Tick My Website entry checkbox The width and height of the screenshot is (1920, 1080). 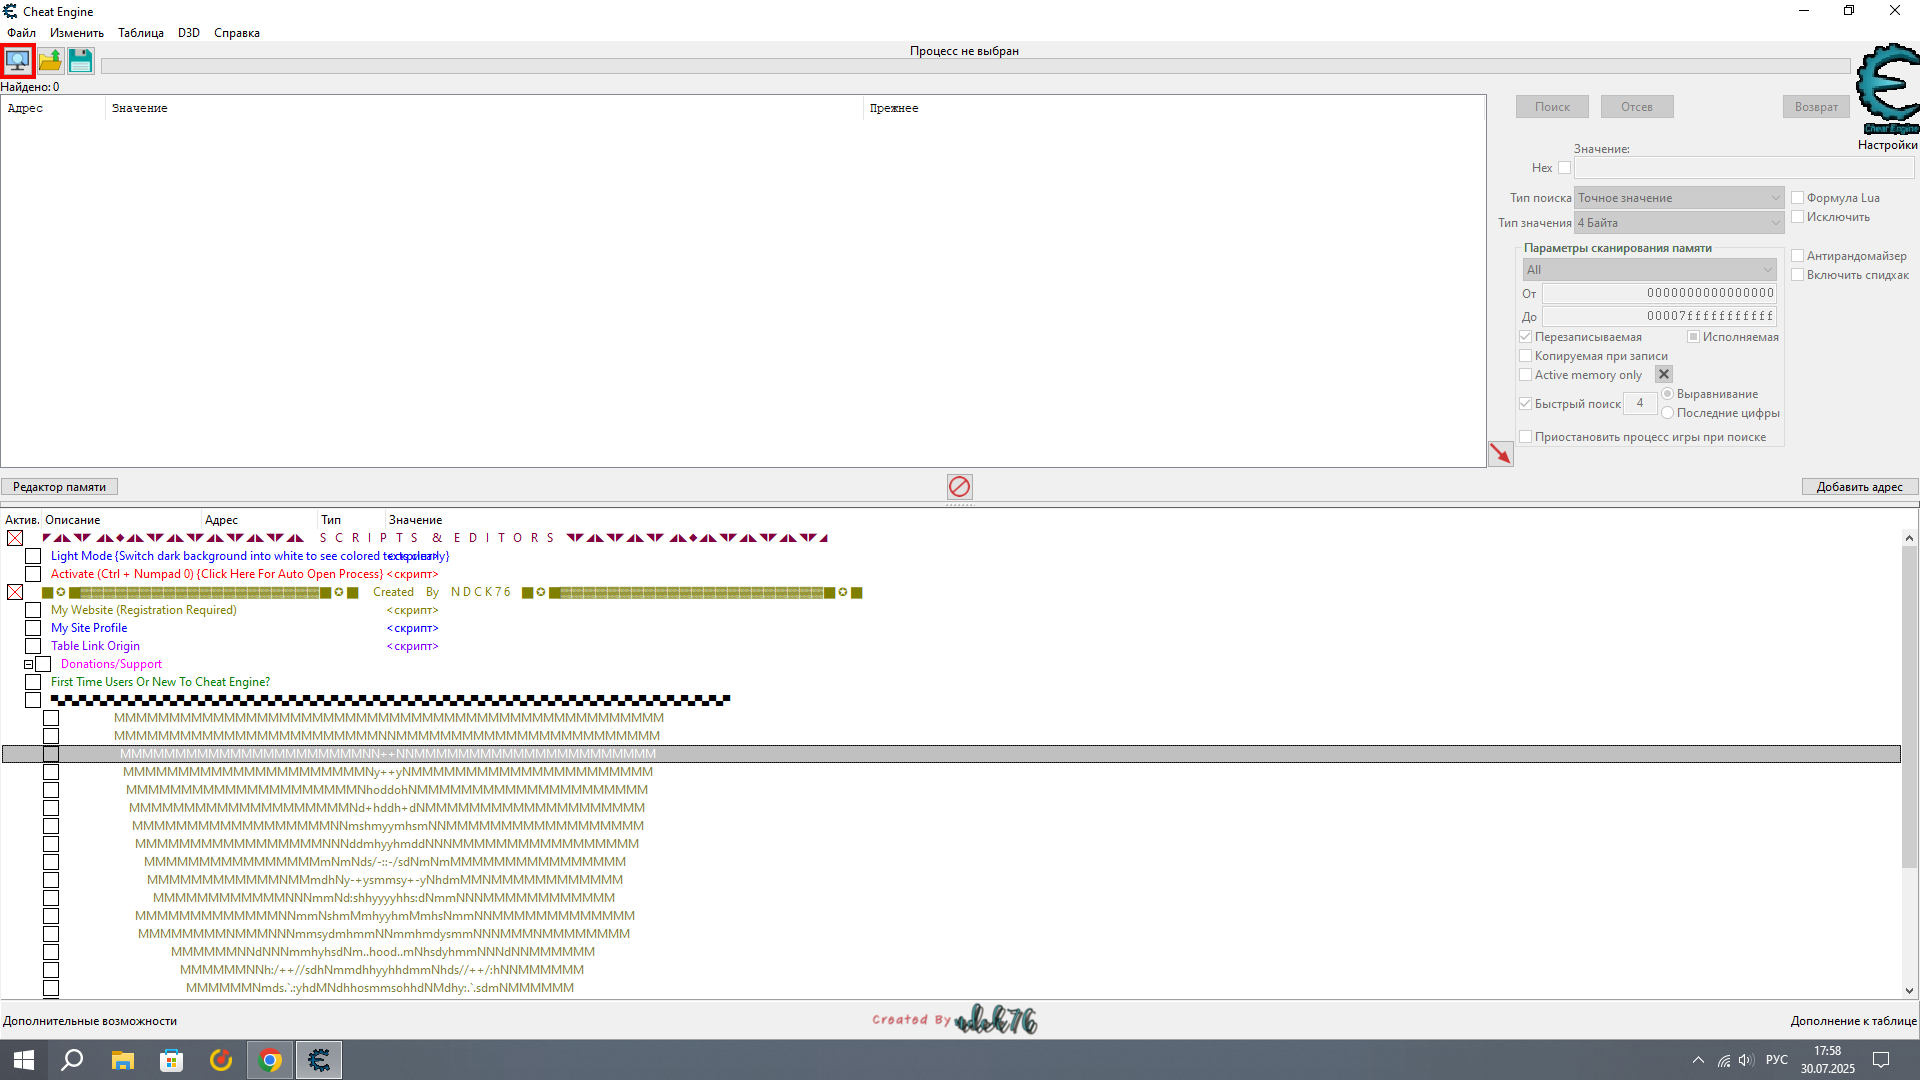pyautogui.click(x=33, y=610)
